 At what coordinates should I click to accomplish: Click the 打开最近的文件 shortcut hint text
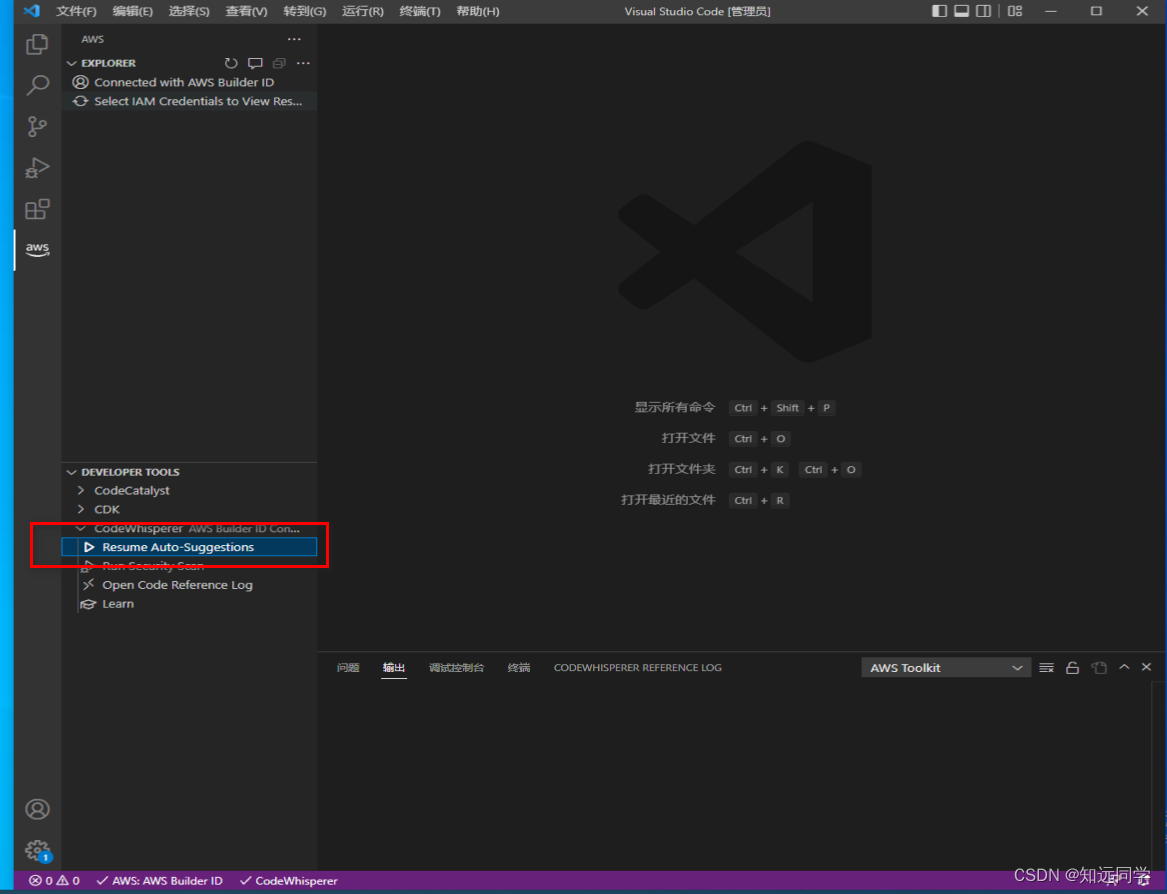tap(668, 500)
